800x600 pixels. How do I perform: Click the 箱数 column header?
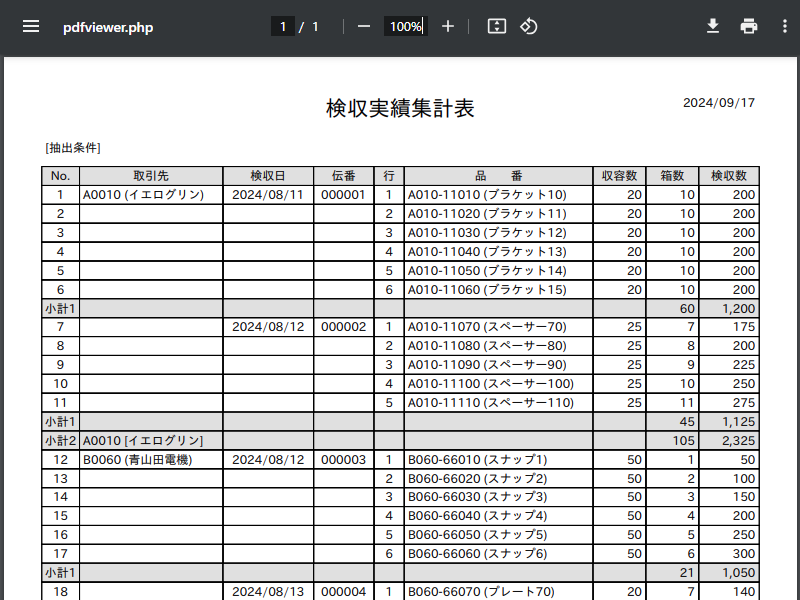click(x=672, y=176)
